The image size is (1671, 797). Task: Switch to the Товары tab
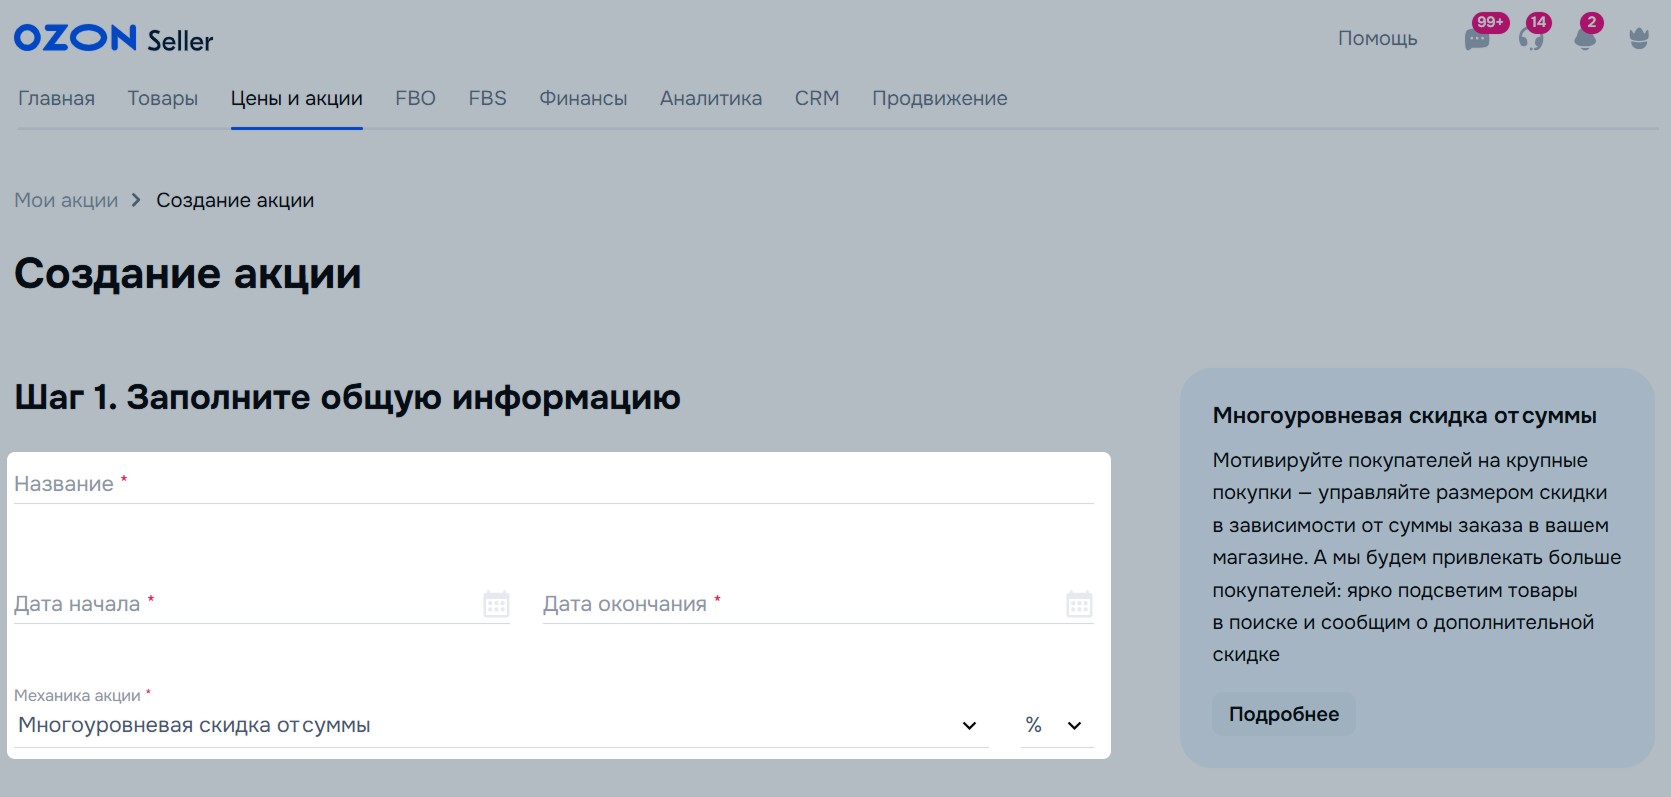pos(163,99)
